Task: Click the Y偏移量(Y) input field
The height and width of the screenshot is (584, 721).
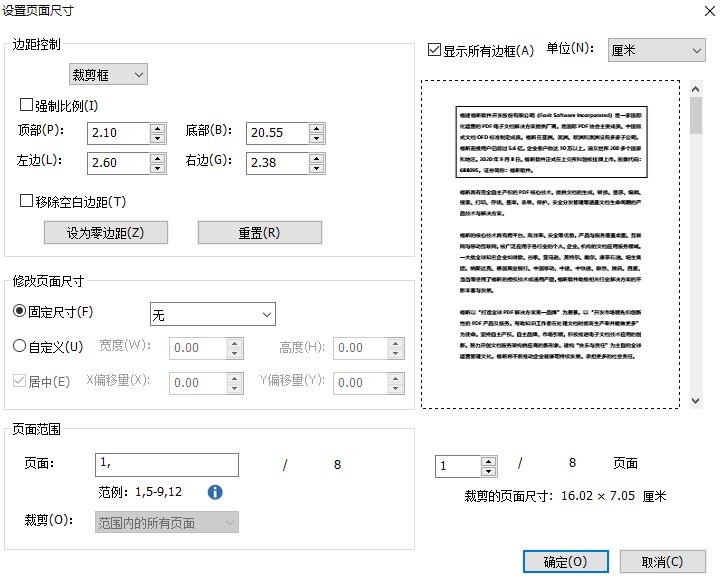Action: [x=361, y=383]
